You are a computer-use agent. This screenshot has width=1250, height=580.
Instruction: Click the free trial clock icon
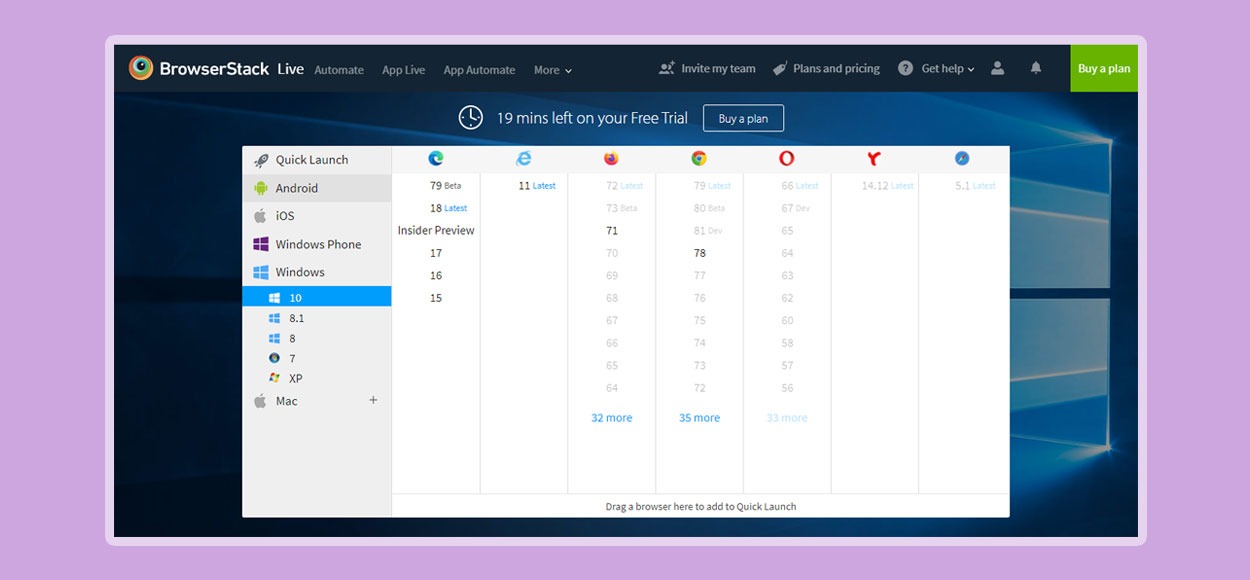coord(471,118)
